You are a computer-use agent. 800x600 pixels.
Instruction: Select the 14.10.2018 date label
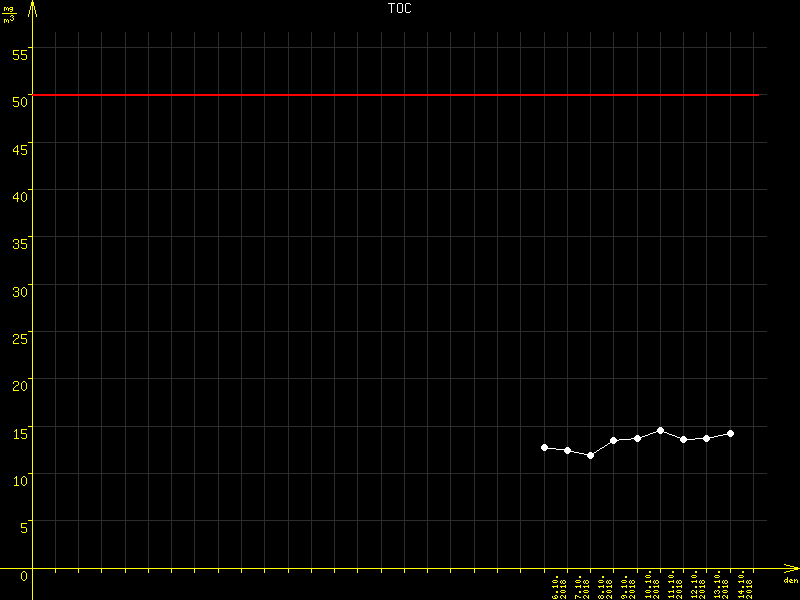point(744,587)
